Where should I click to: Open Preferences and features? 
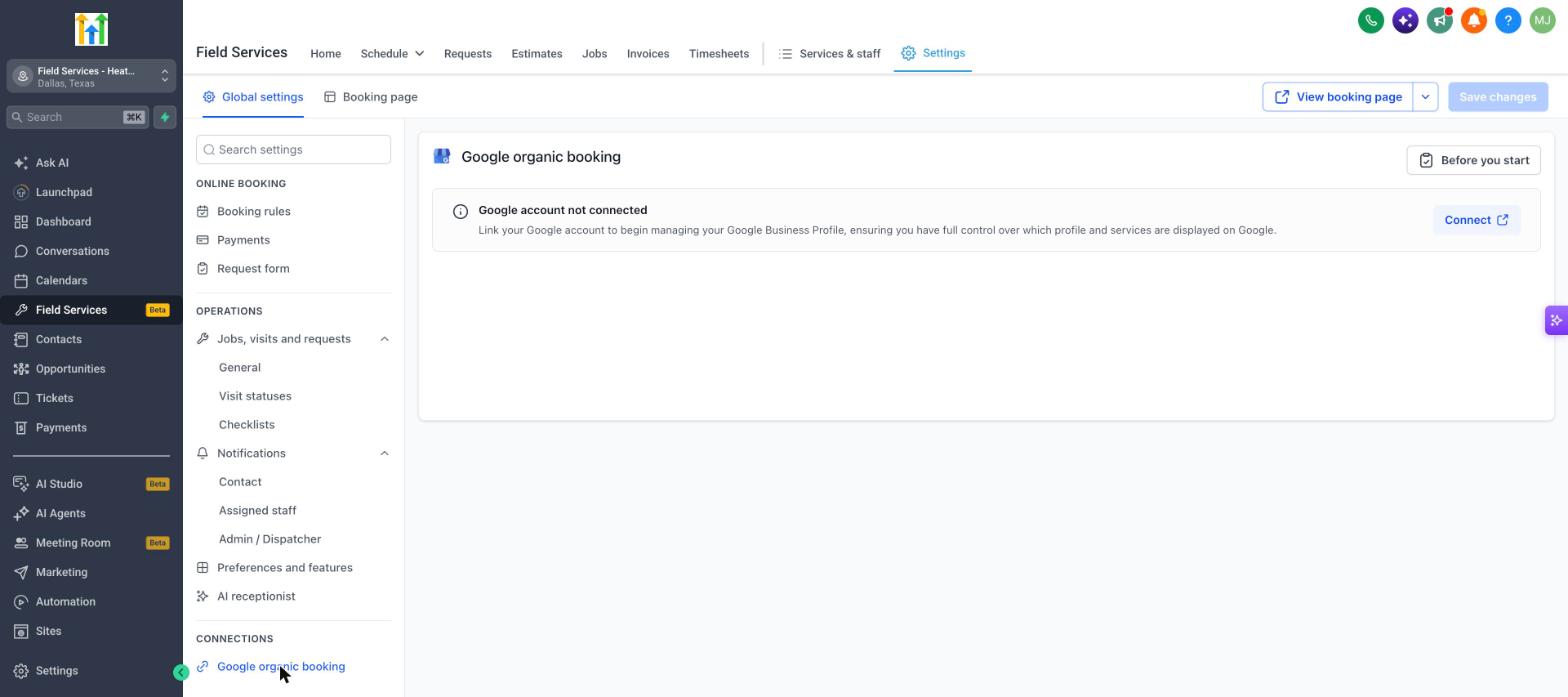(285, 568)
